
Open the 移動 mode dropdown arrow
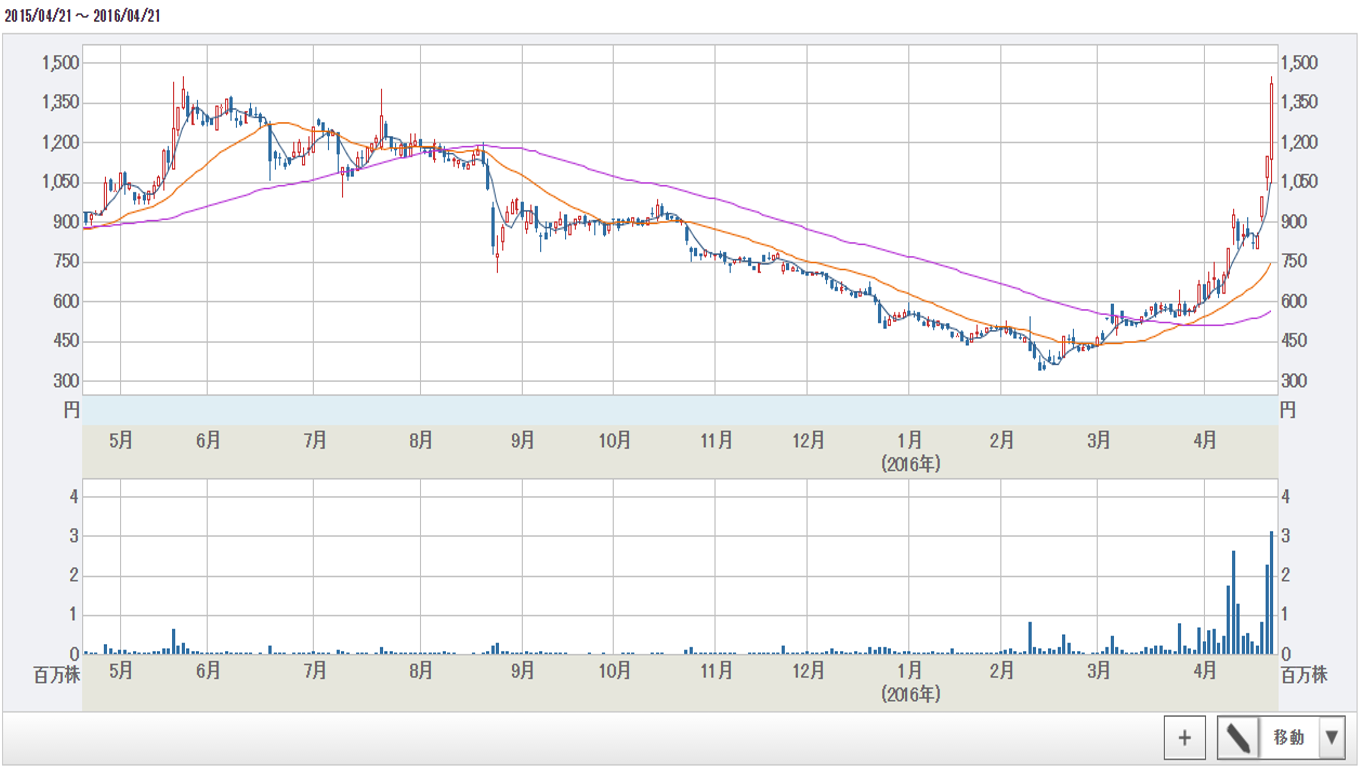pos(1331,738)
